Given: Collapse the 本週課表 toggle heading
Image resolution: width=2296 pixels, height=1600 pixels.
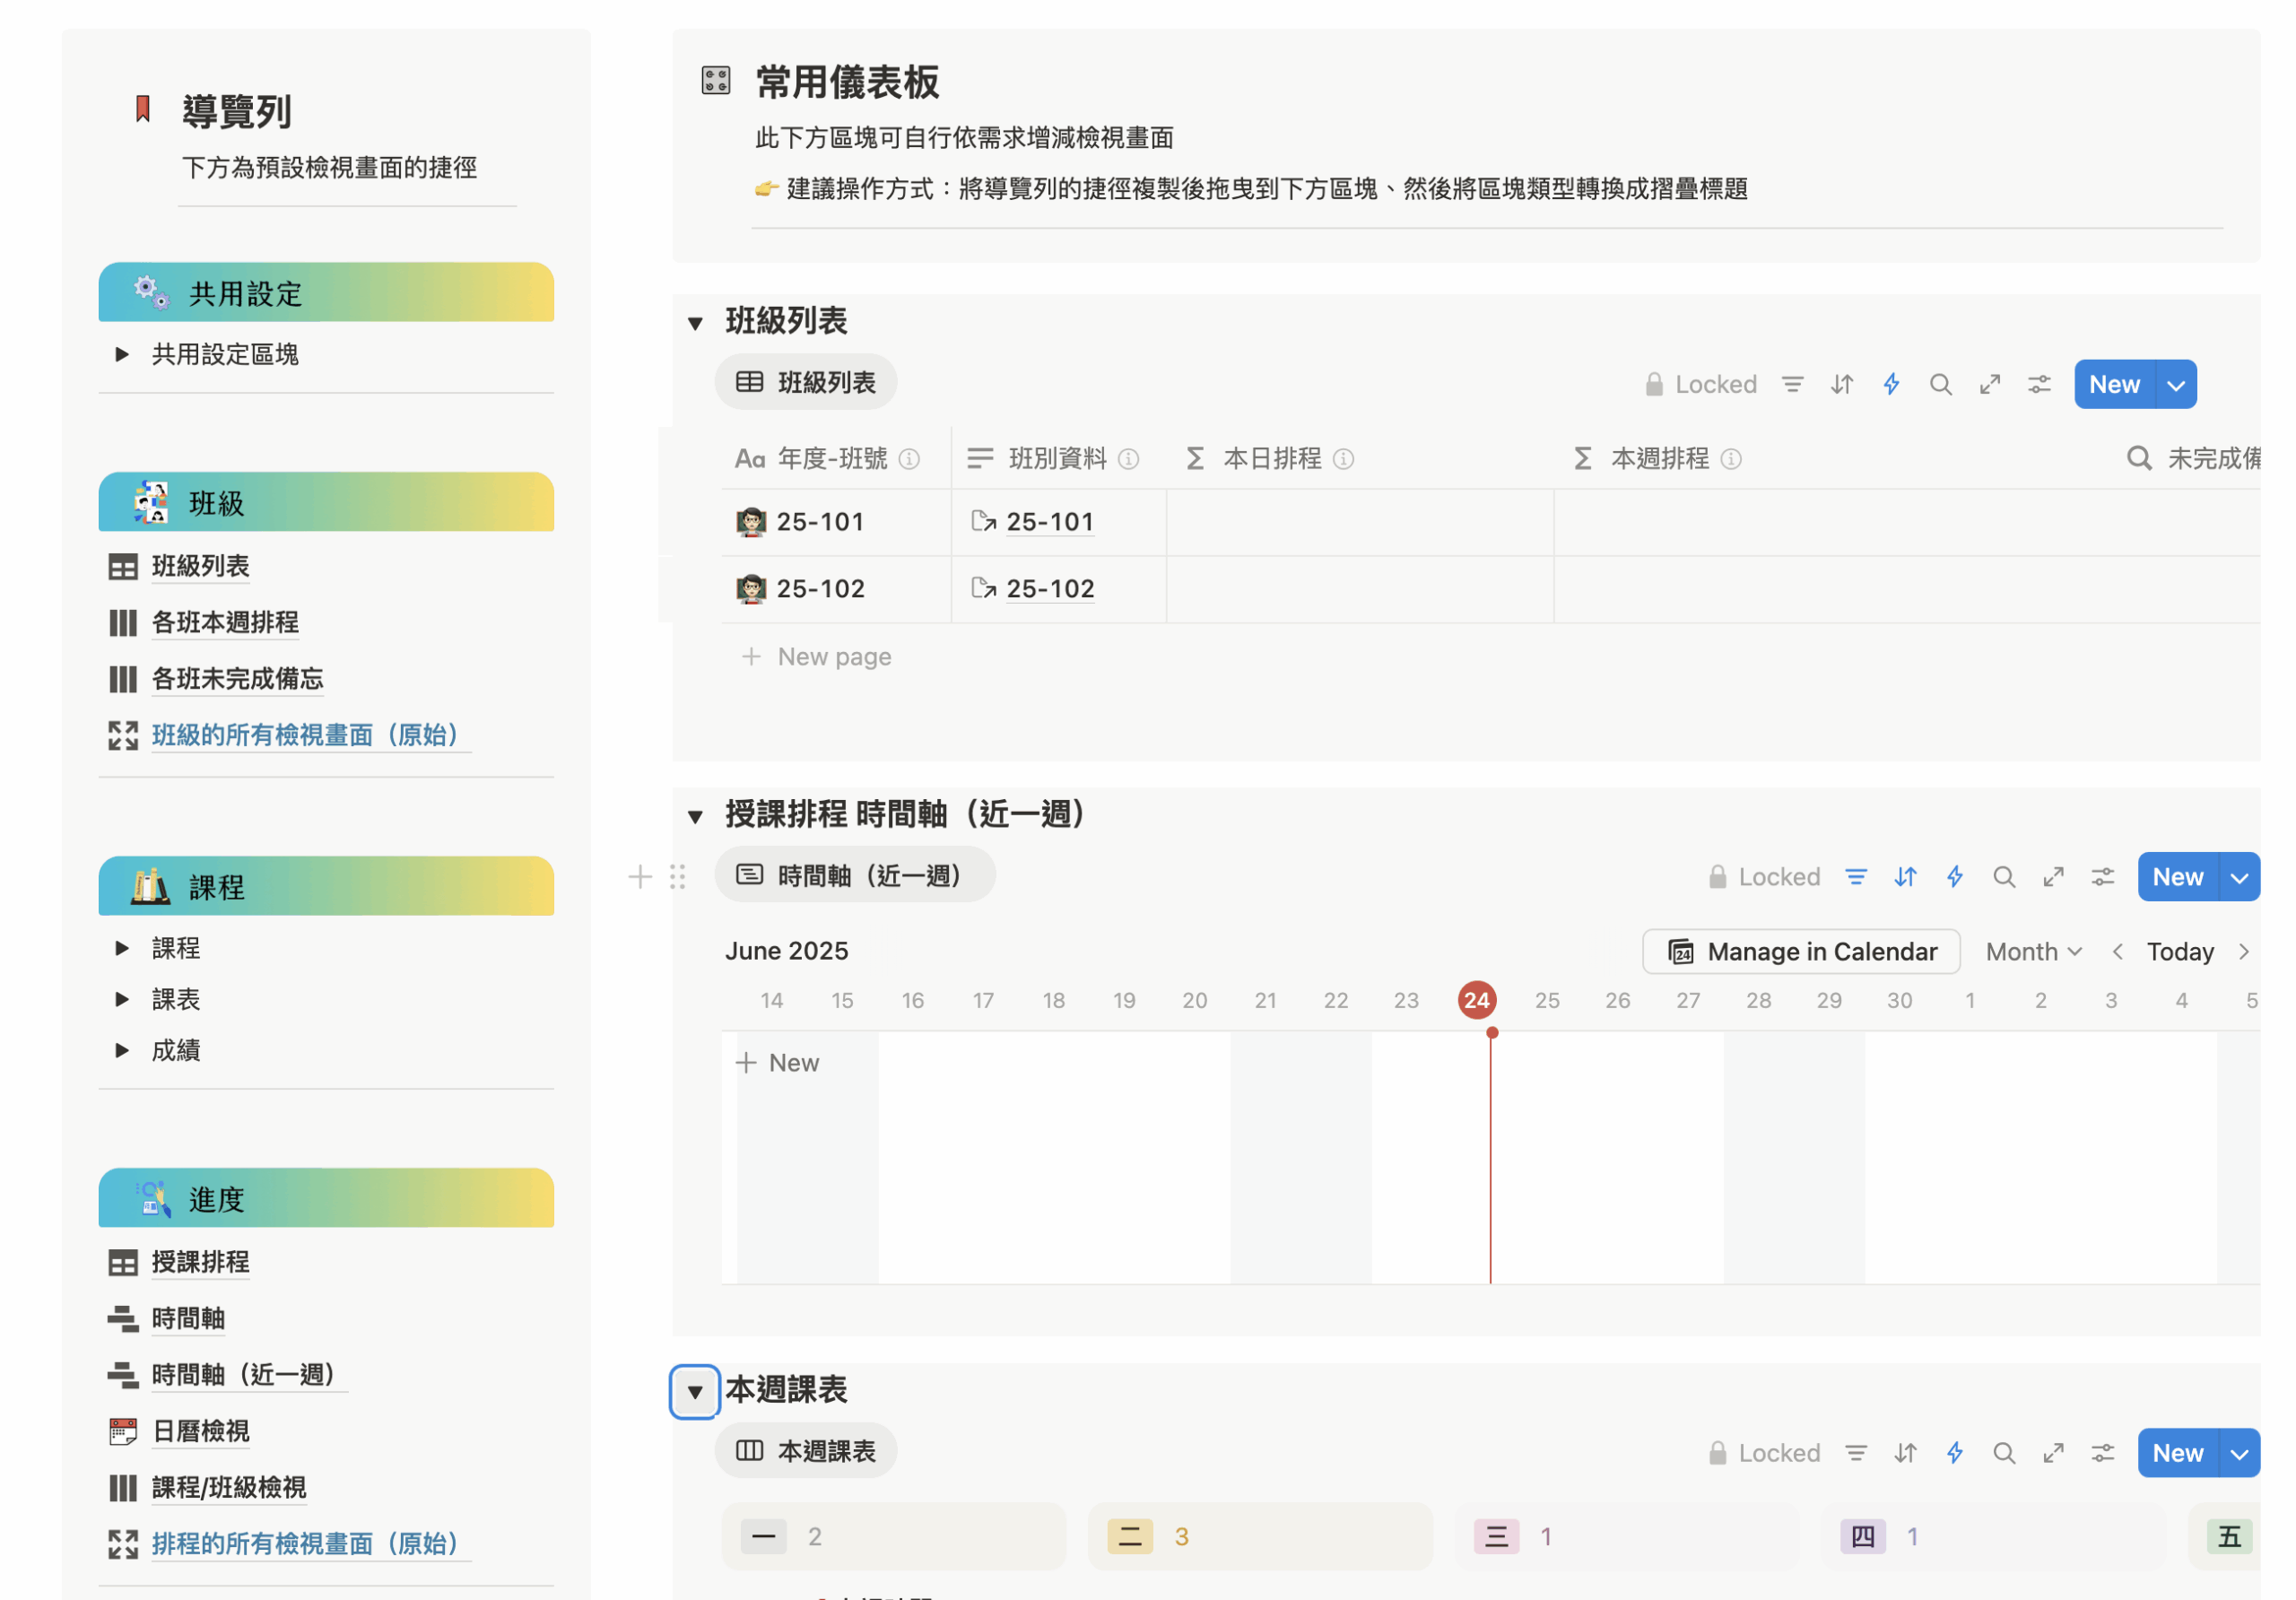Looking at the screenshot, I should click(x=695, y=1391).
